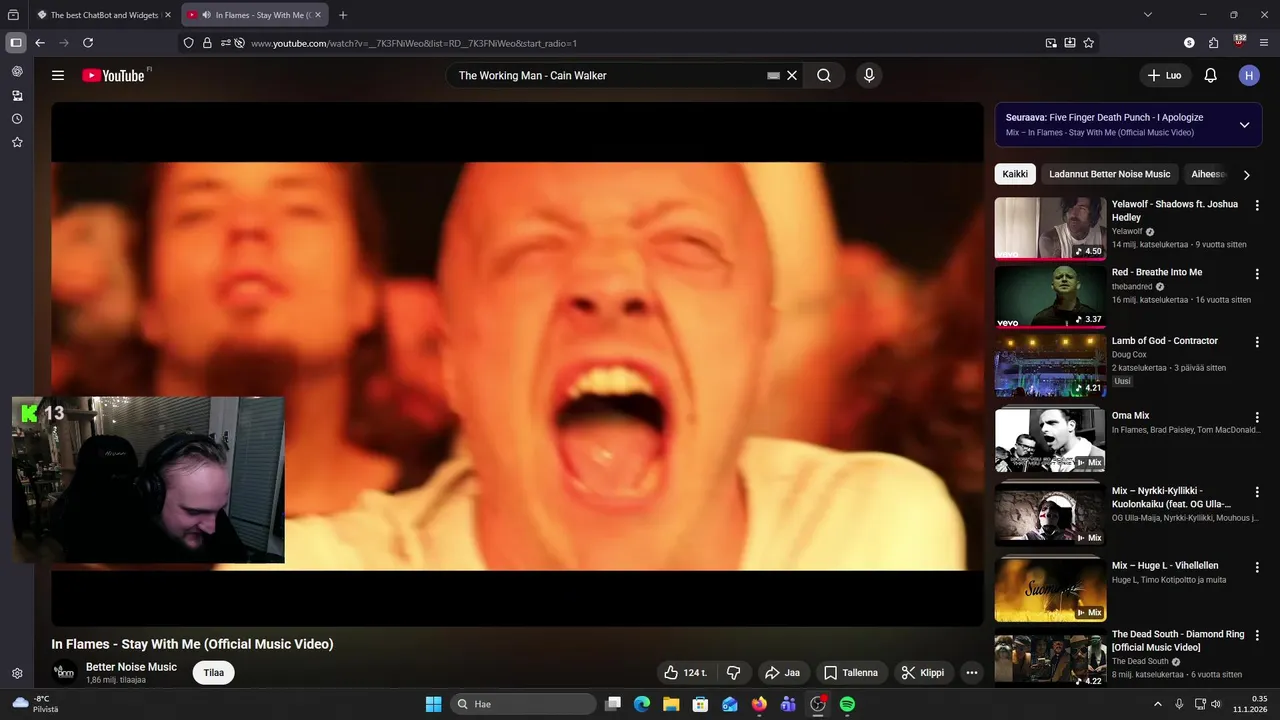This screenshot has height=720, width=1280.
Task: Like the video with thumbs up 124 t.
Action: pos(685,673)
